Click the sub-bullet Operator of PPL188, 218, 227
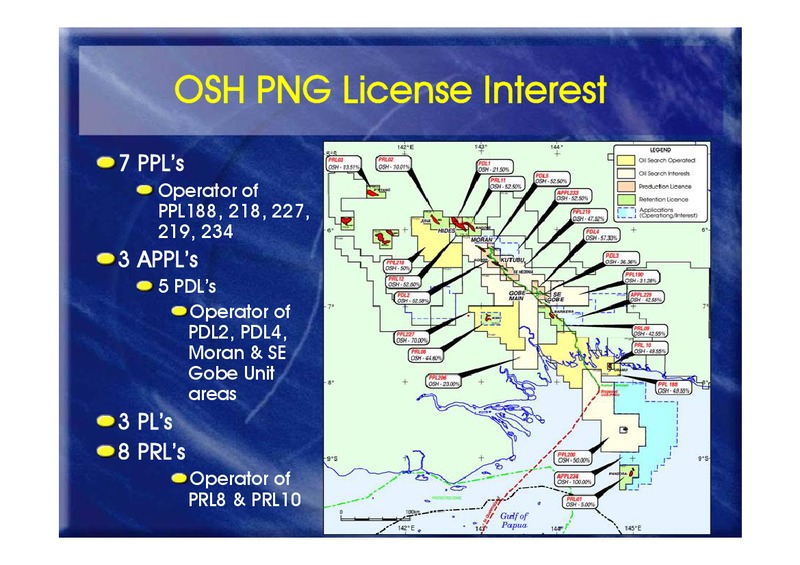This screenshot has width=800, height=565. [234, 211]
